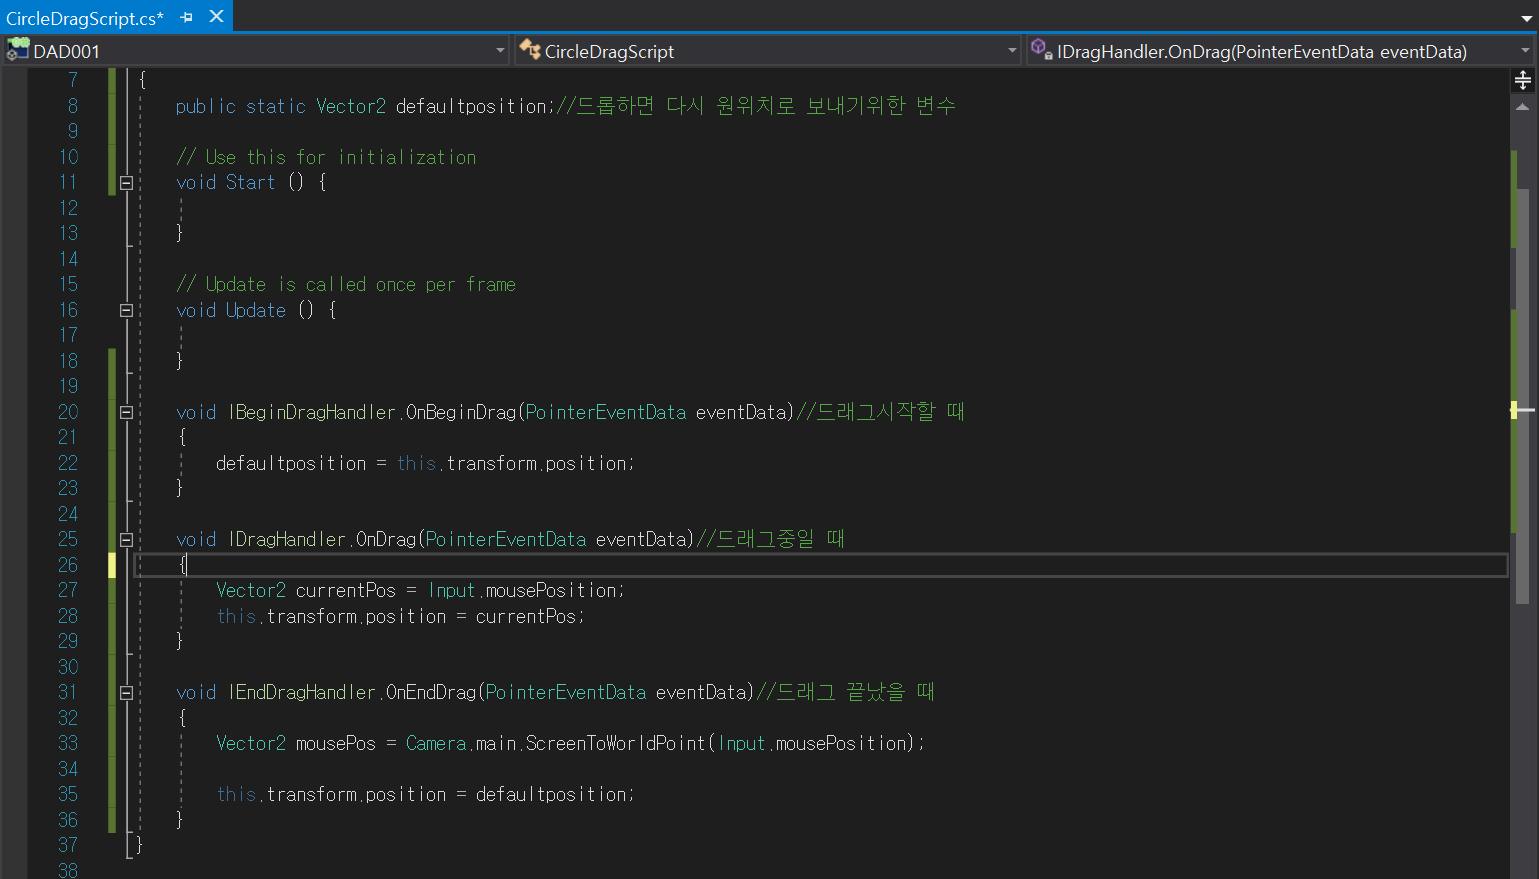Click 'IBeginDragHandler' on line 20
The height and width of the screenshot is (879, 1539).
point(312,412)
